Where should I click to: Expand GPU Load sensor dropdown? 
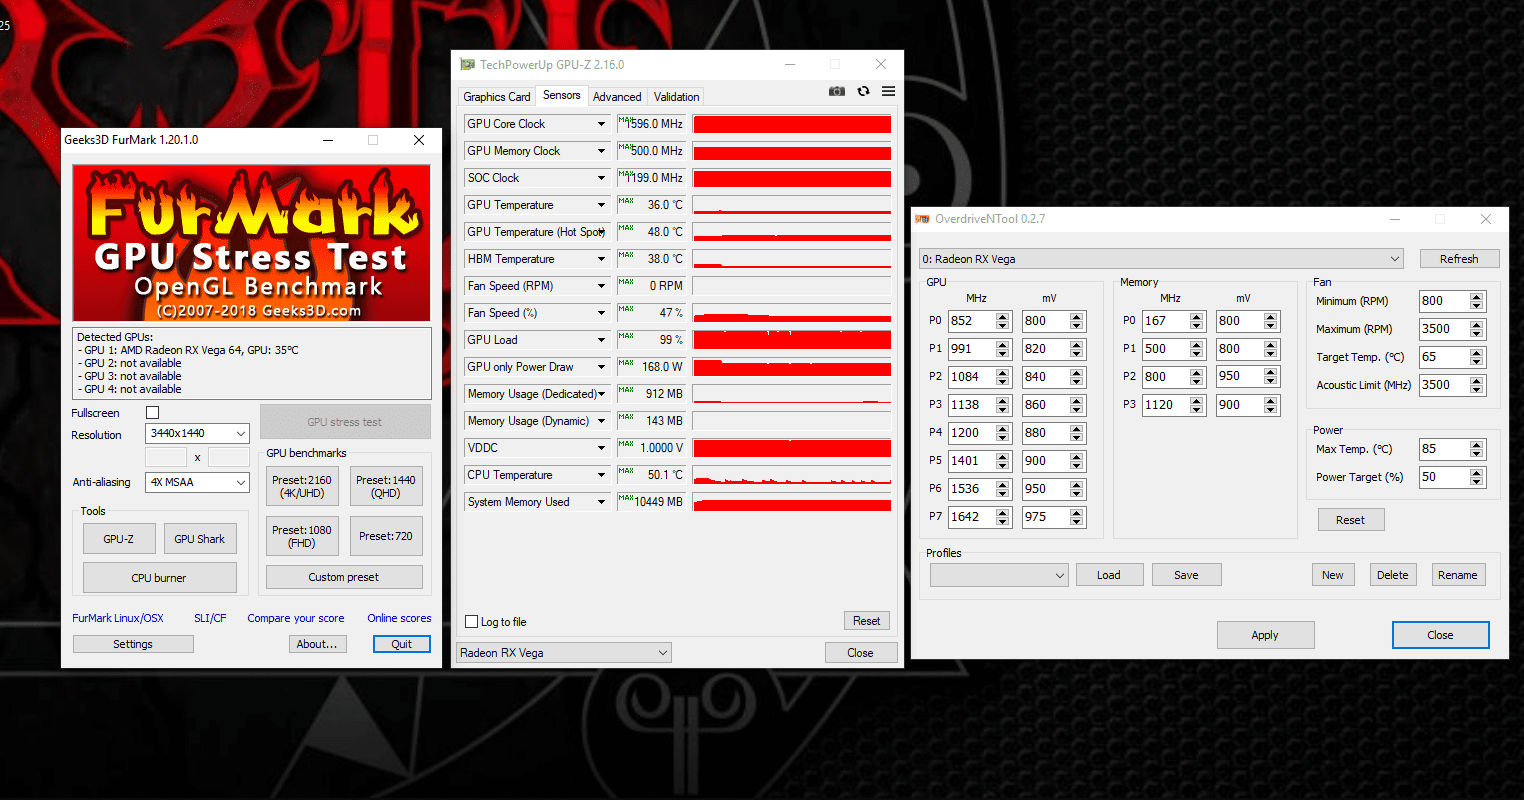[601, 340]
